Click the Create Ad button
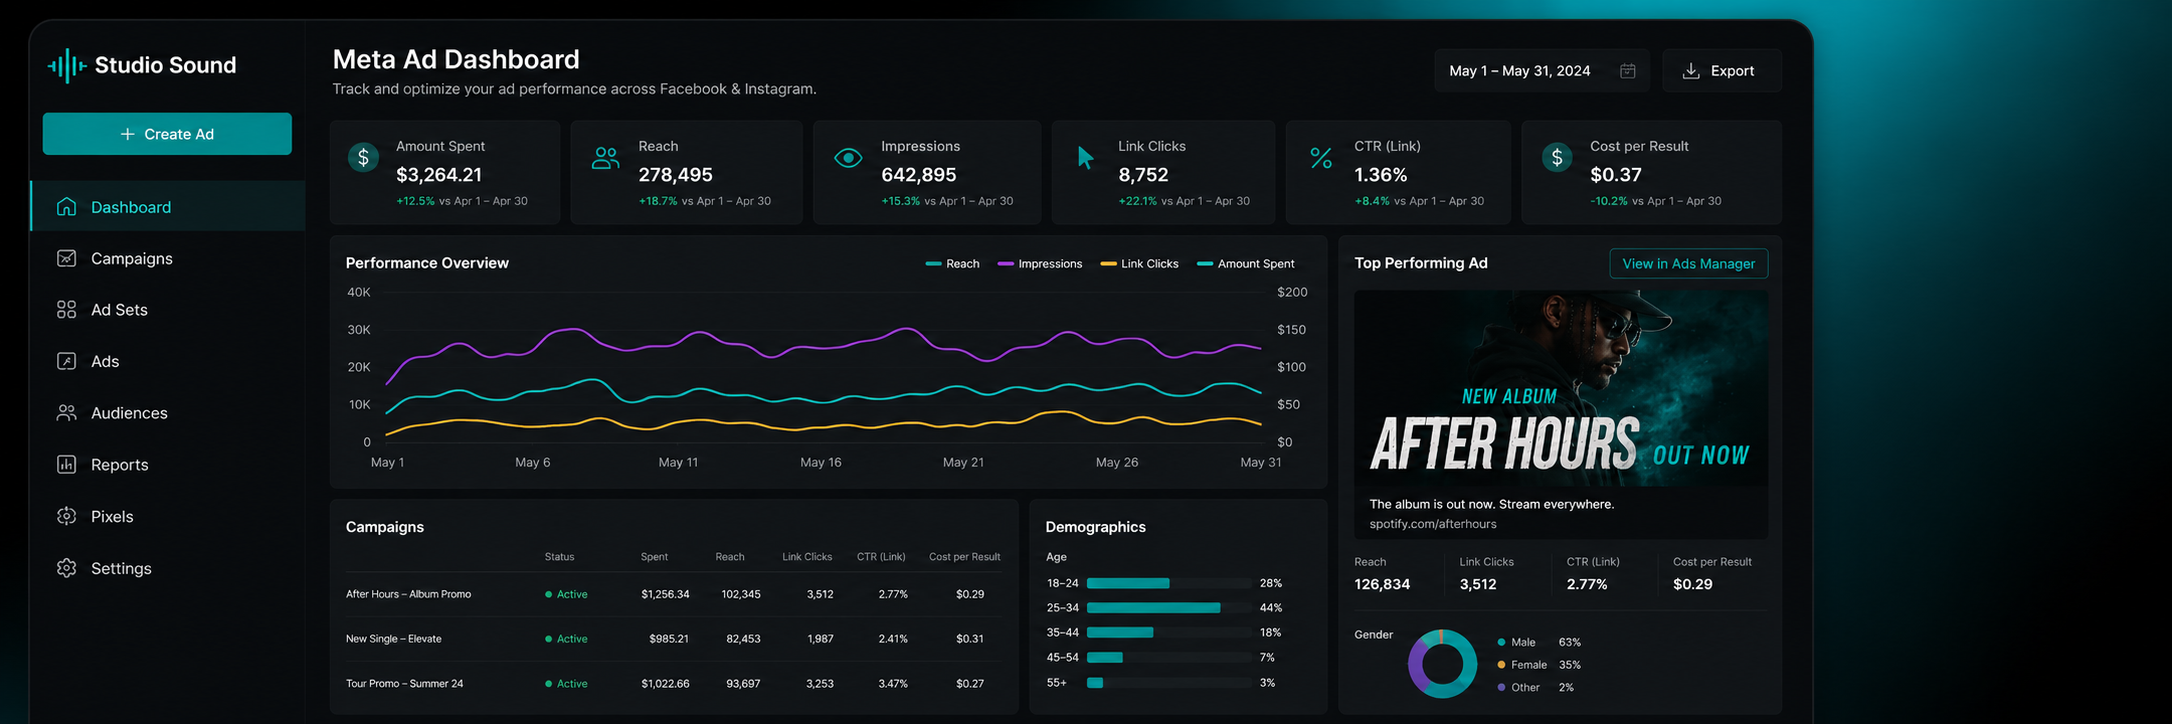Viewport: 2172px width, 724px height. click(x=167, y=134)
